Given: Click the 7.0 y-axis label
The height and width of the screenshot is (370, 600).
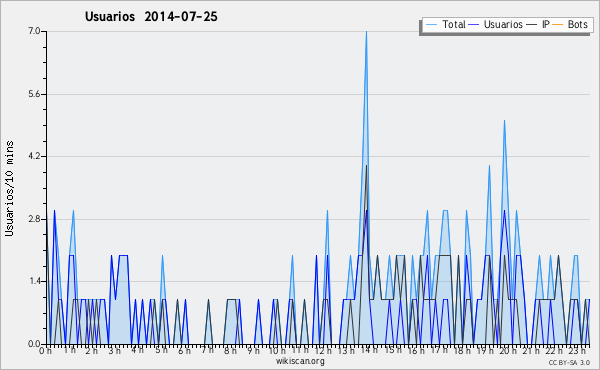Looking at the screenshot, I should coord(34,31).
